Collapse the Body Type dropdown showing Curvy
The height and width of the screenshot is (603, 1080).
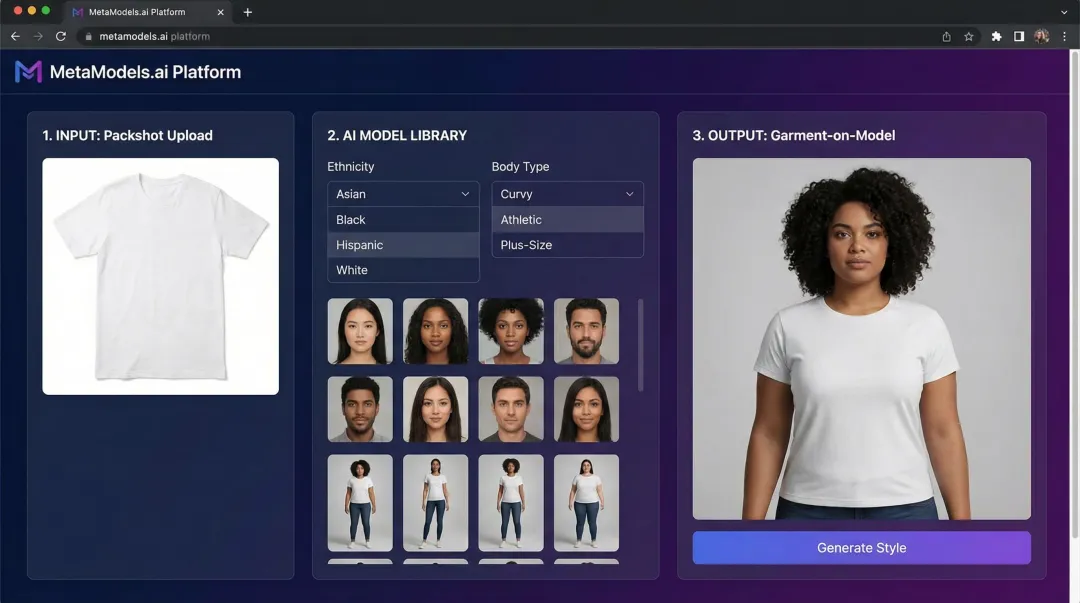(567, 193)
